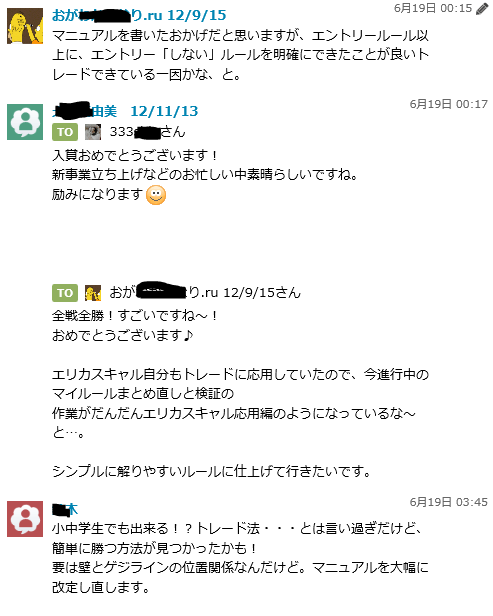The height and width of the screenshot is (616, 493).
Task: Click the pencil edit icon beside 00:15
Action: click(x=482, y=9)
